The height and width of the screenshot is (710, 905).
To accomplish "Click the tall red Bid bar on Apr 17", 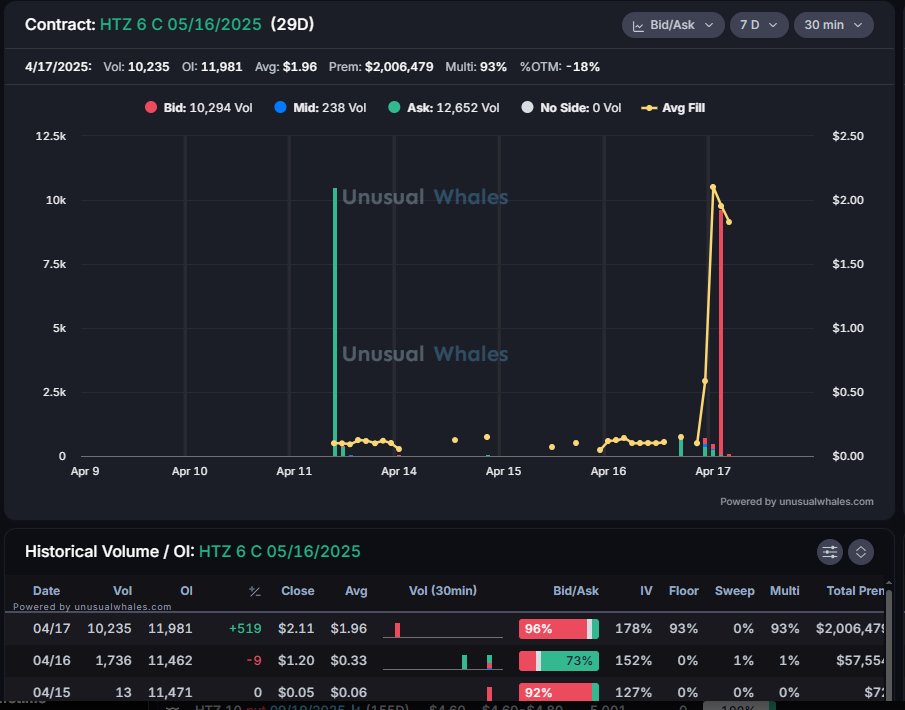I will pyautogui.click(x=721, y=333).
